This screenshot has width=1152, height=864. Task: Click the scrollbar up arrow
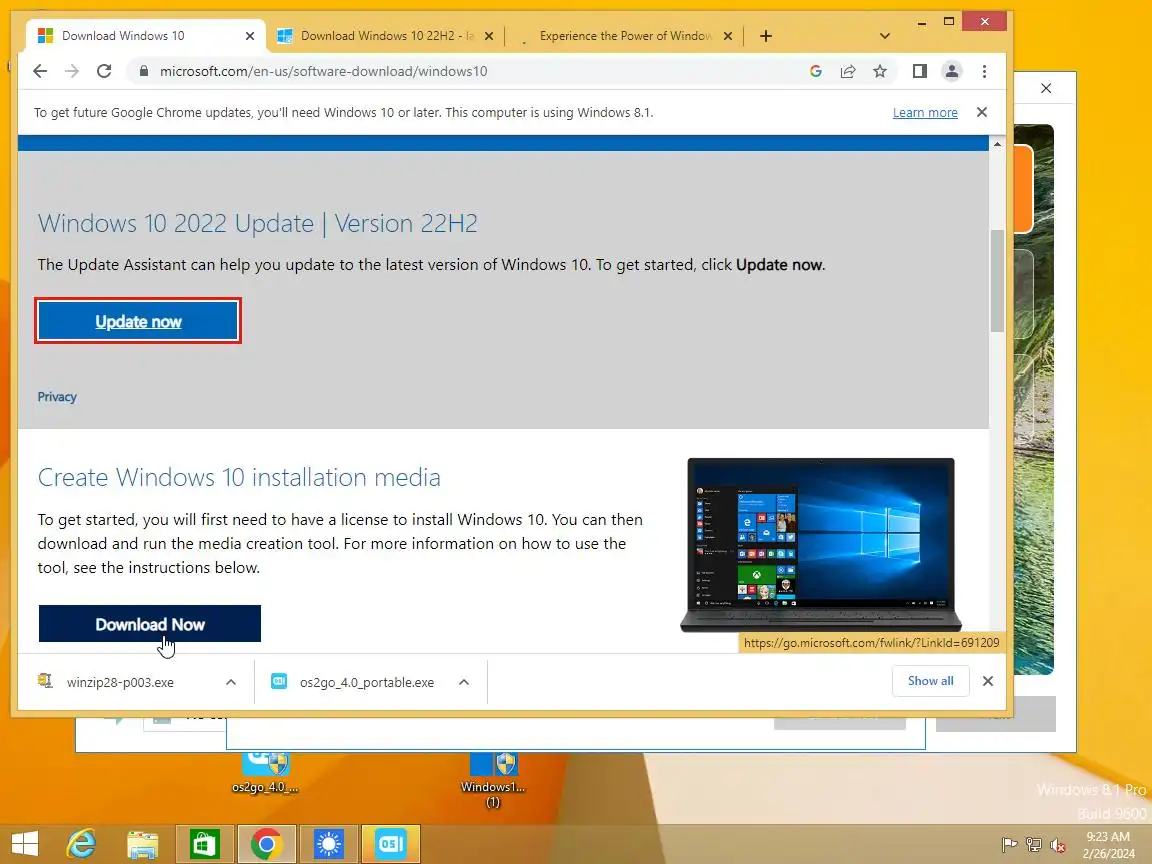coord(997,144)
